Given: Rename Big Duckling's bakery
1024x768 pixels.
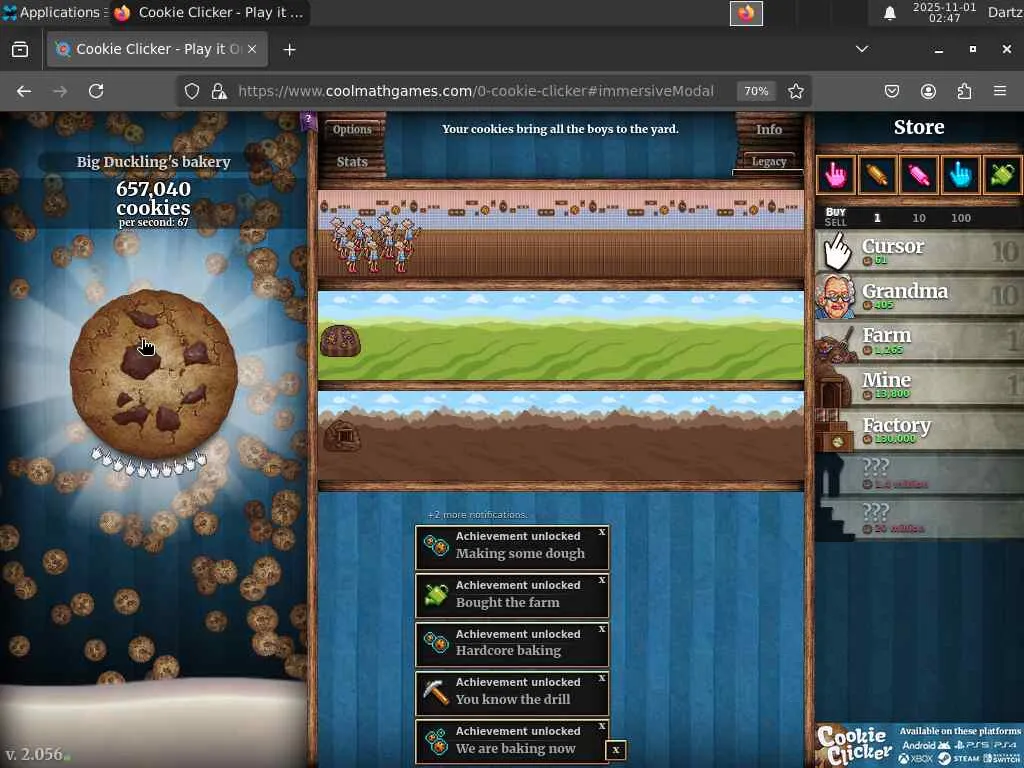Looking at the screenshot, I should [x=153, y=161].
